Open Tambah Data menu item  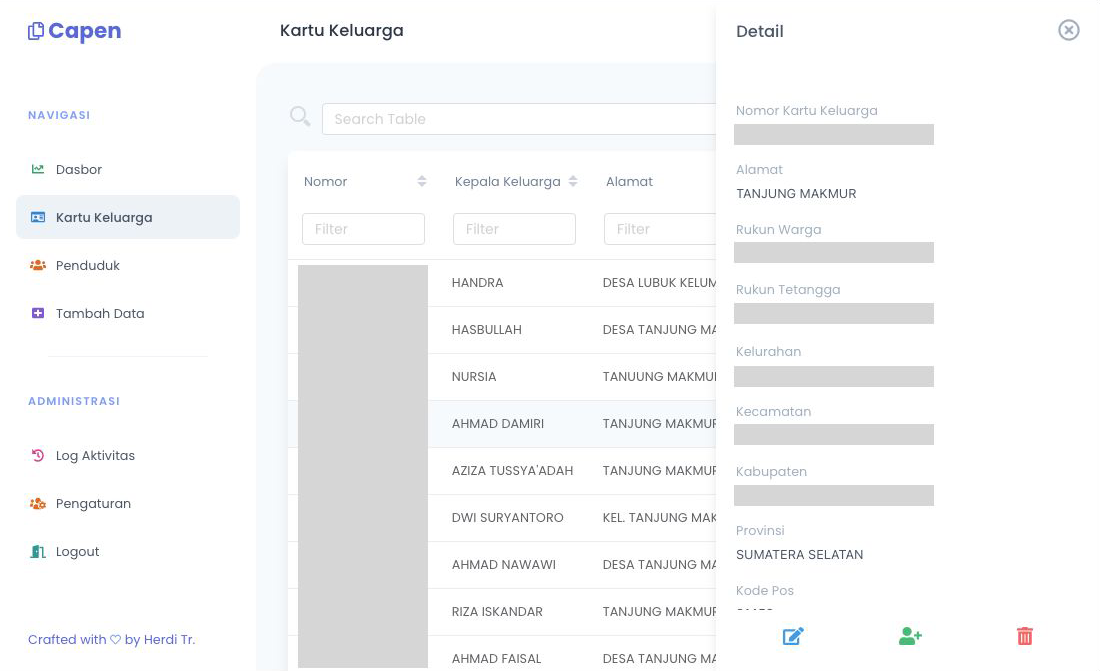click(x=100, y=313)
